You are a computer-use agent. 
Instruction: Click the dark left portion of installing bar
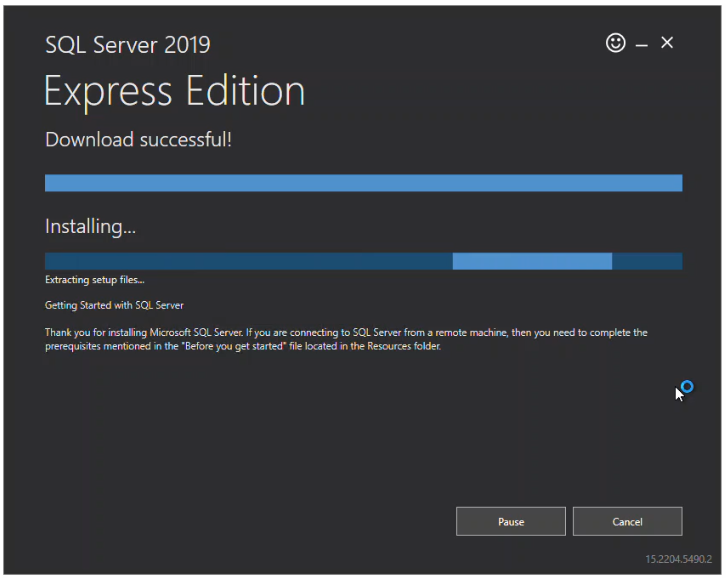point(248,261)
